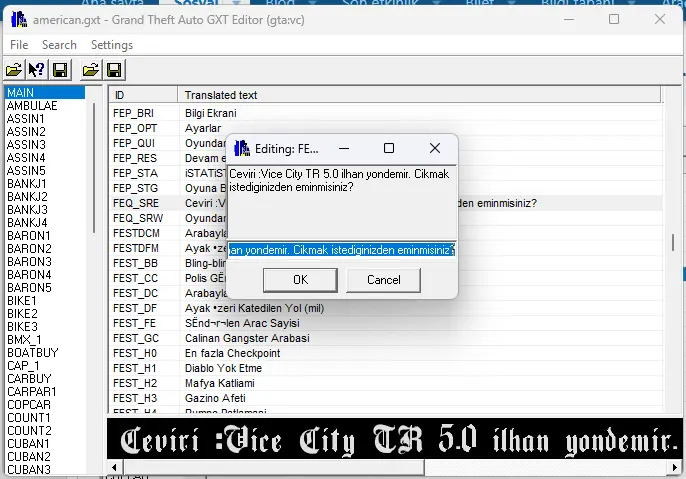Select the FEP_STA row ID
Viewport: 686px width, 479px height.
click(x=135, y=173)
